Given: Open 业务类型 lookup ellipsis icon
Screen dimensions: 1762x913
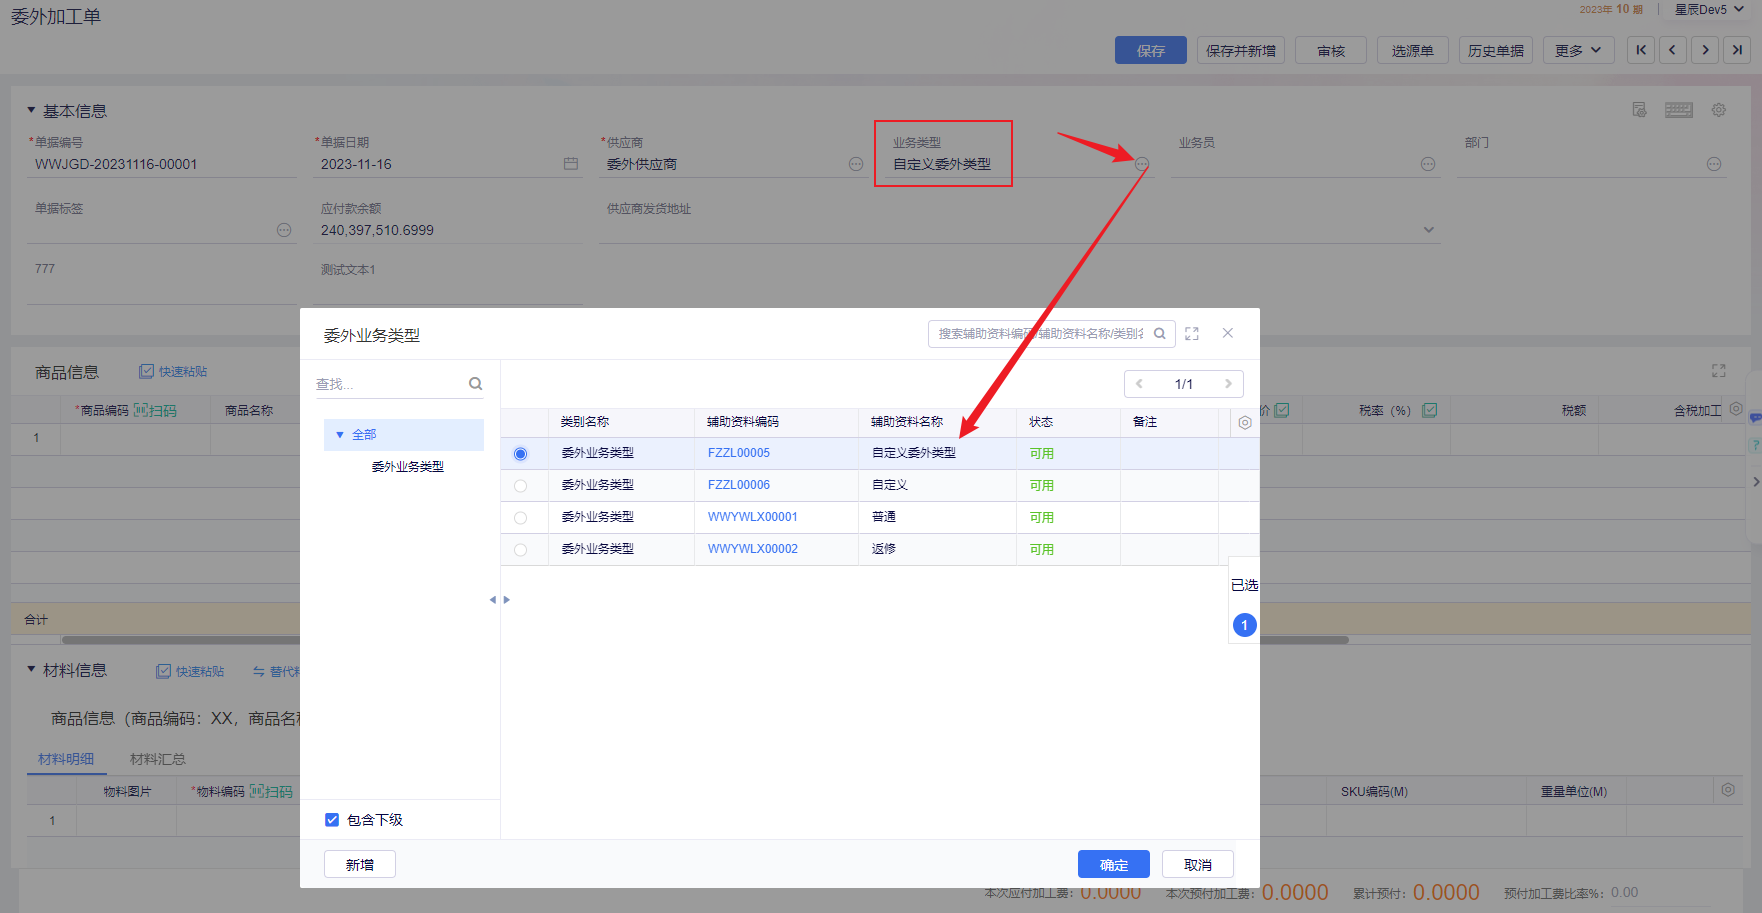Looking at the screenshot, I should 1142,164.
